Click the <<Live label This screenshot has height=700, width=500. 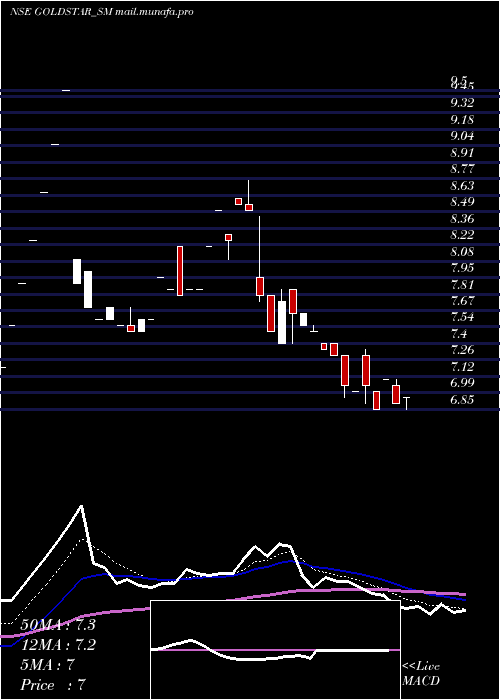point(421,667)
